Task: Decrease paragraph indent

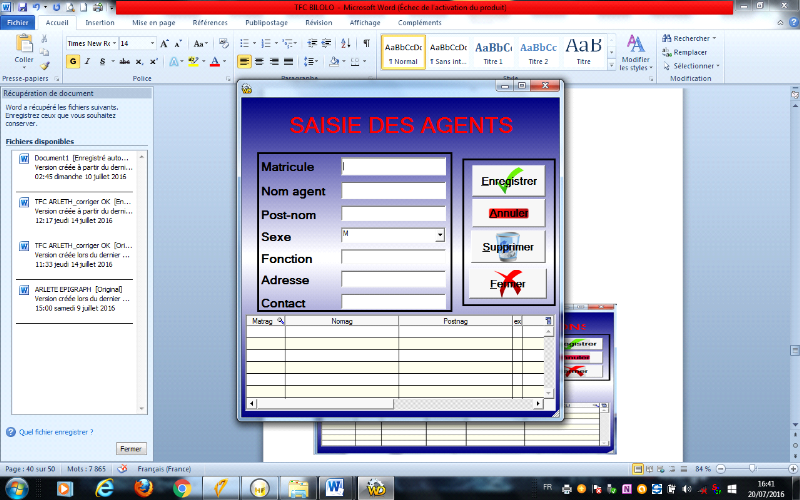Action: pyautogui.click(x=312, y=43)
